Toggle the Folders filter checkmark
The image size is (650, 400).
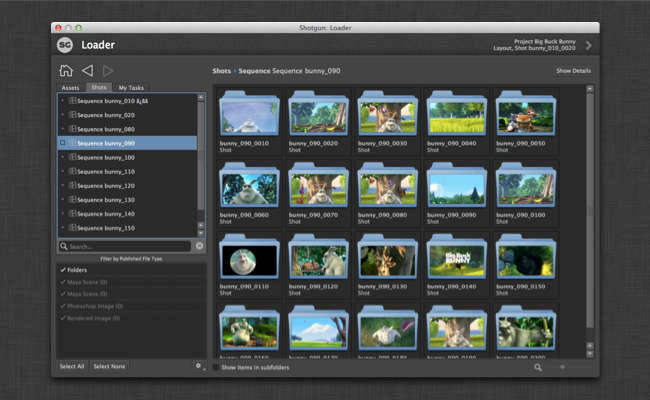tap(63, 270)
